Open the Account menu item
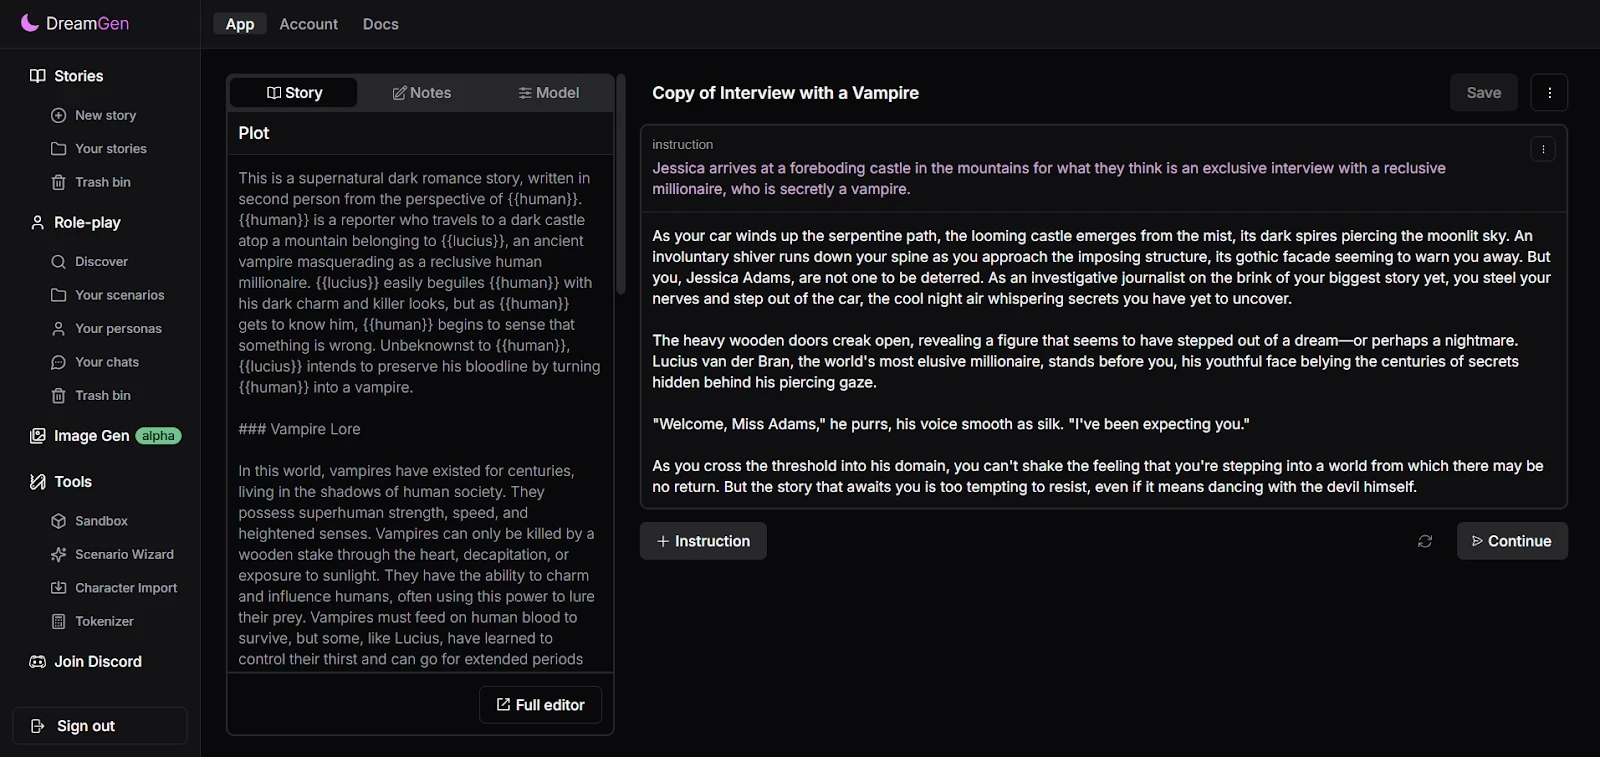This screenshot has width=1600, height=757. coord(308,24)
